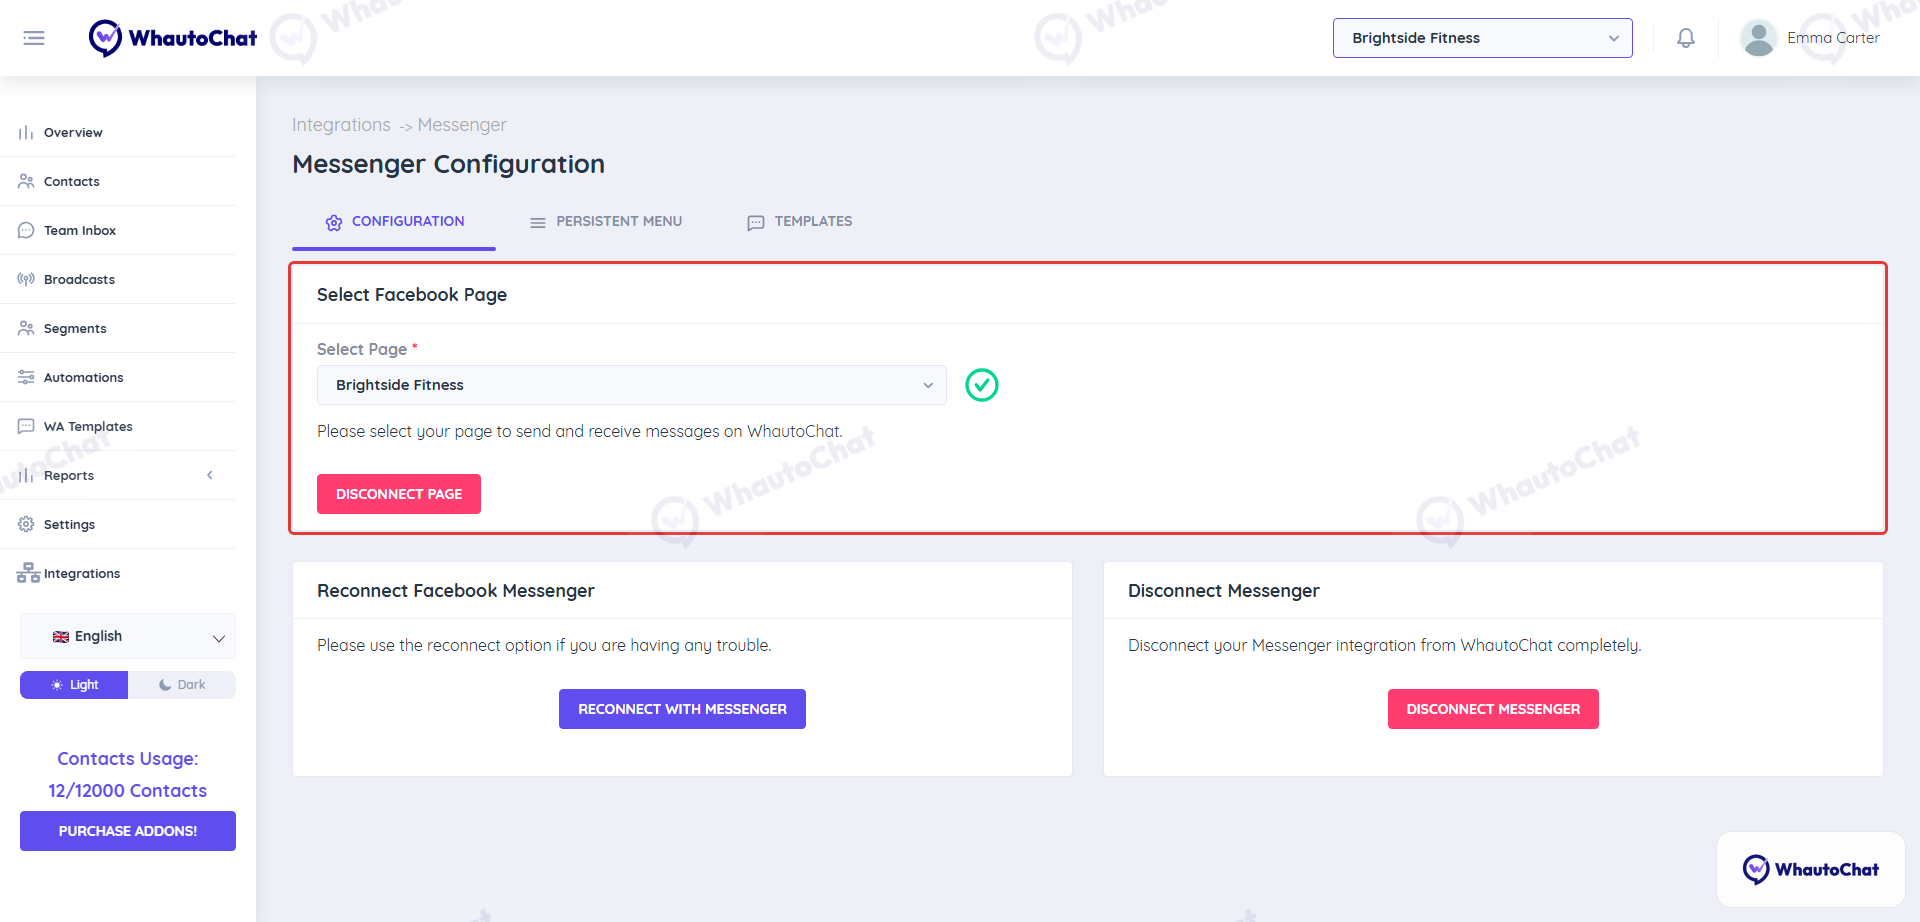The image size is (1920, 922).
Task: Click the Messenger Configuration heading
Action: tap(448, 164)
